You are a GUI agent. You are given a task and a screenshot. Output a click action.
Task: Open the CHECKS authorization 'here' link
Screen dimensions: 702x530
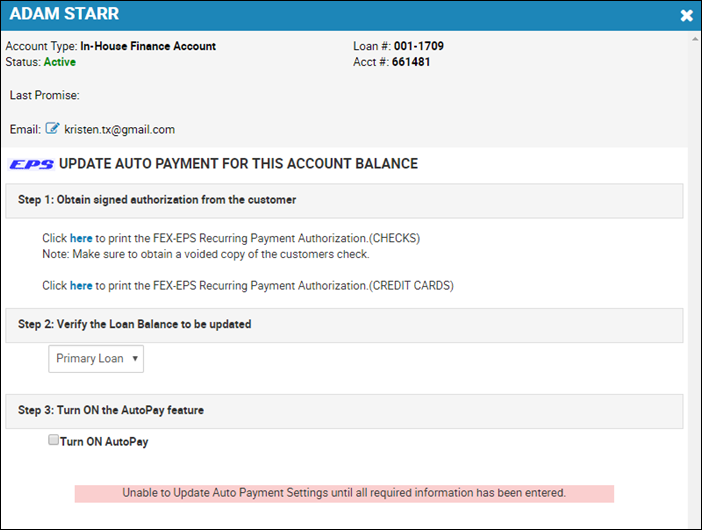tap(81, 238)
